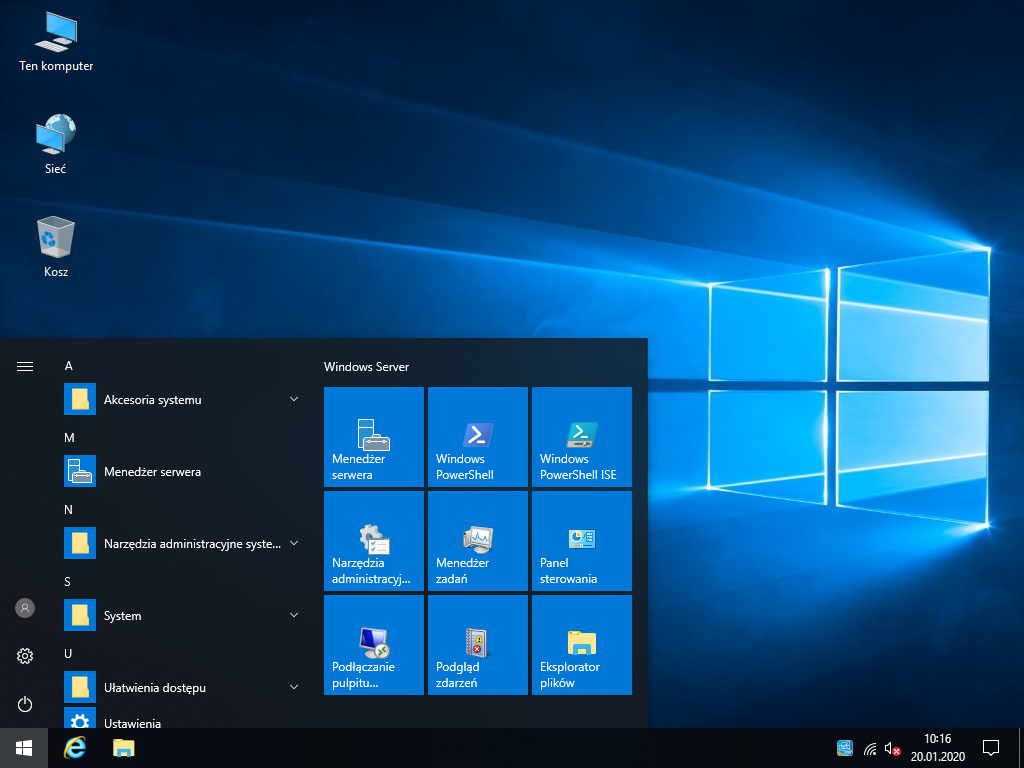Launch the Menedżer serwera tile
This screenshot has width=1024, height=768.
tap(374, 437)
